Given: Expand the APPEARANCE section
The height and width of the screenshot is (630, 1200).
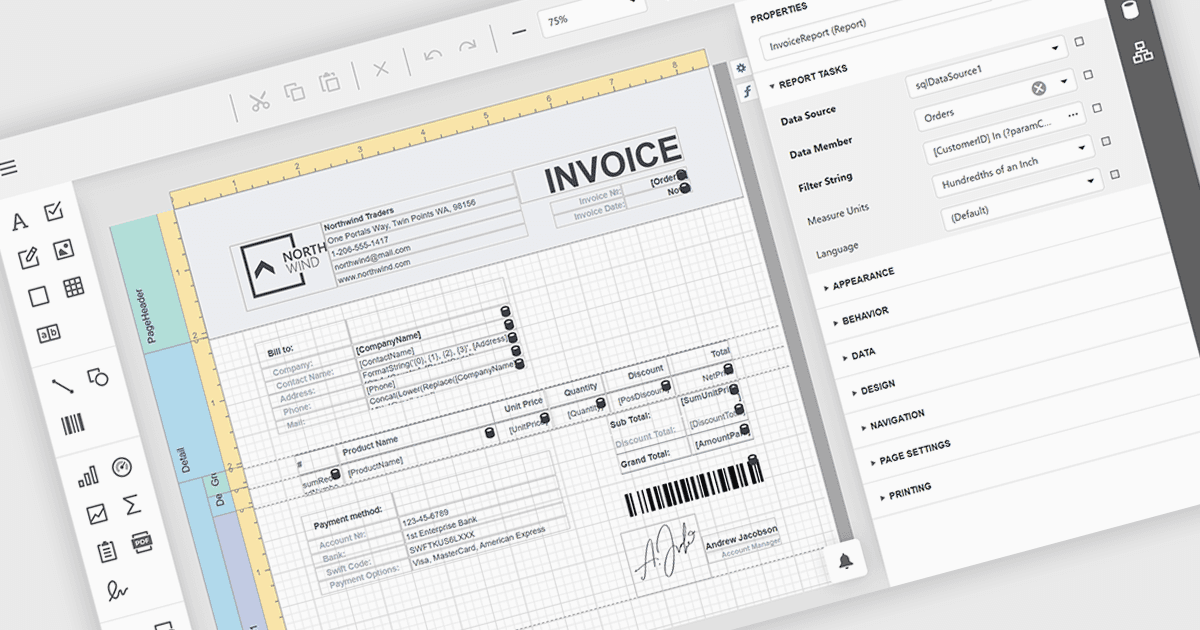Looking at the screenshot, I should click(x=859, y=279).
